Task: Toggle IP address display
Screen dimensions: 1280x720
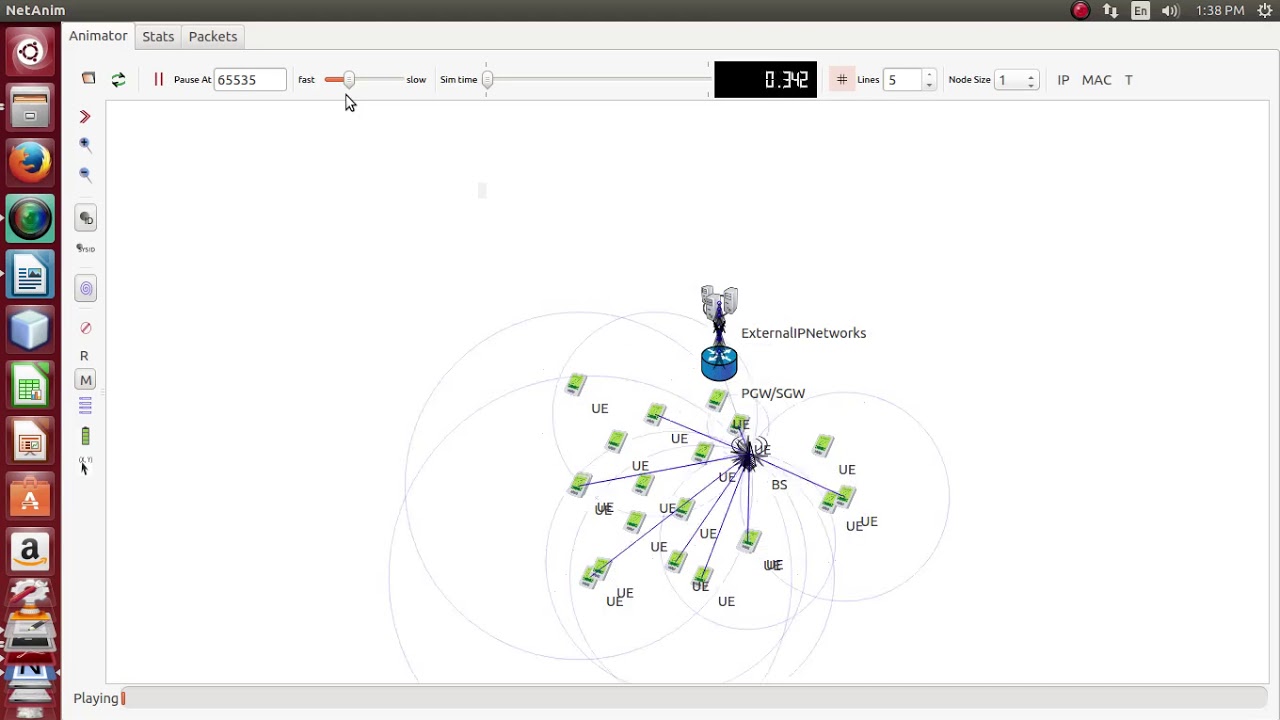Action: pyautogui.click(x=1063, y=80)
